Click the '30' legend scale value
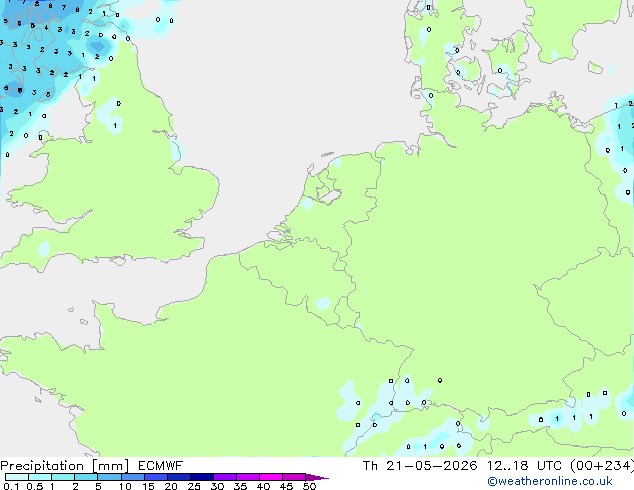Image resolution: width=634 pixels, height=490 pixels. point(217,486)
